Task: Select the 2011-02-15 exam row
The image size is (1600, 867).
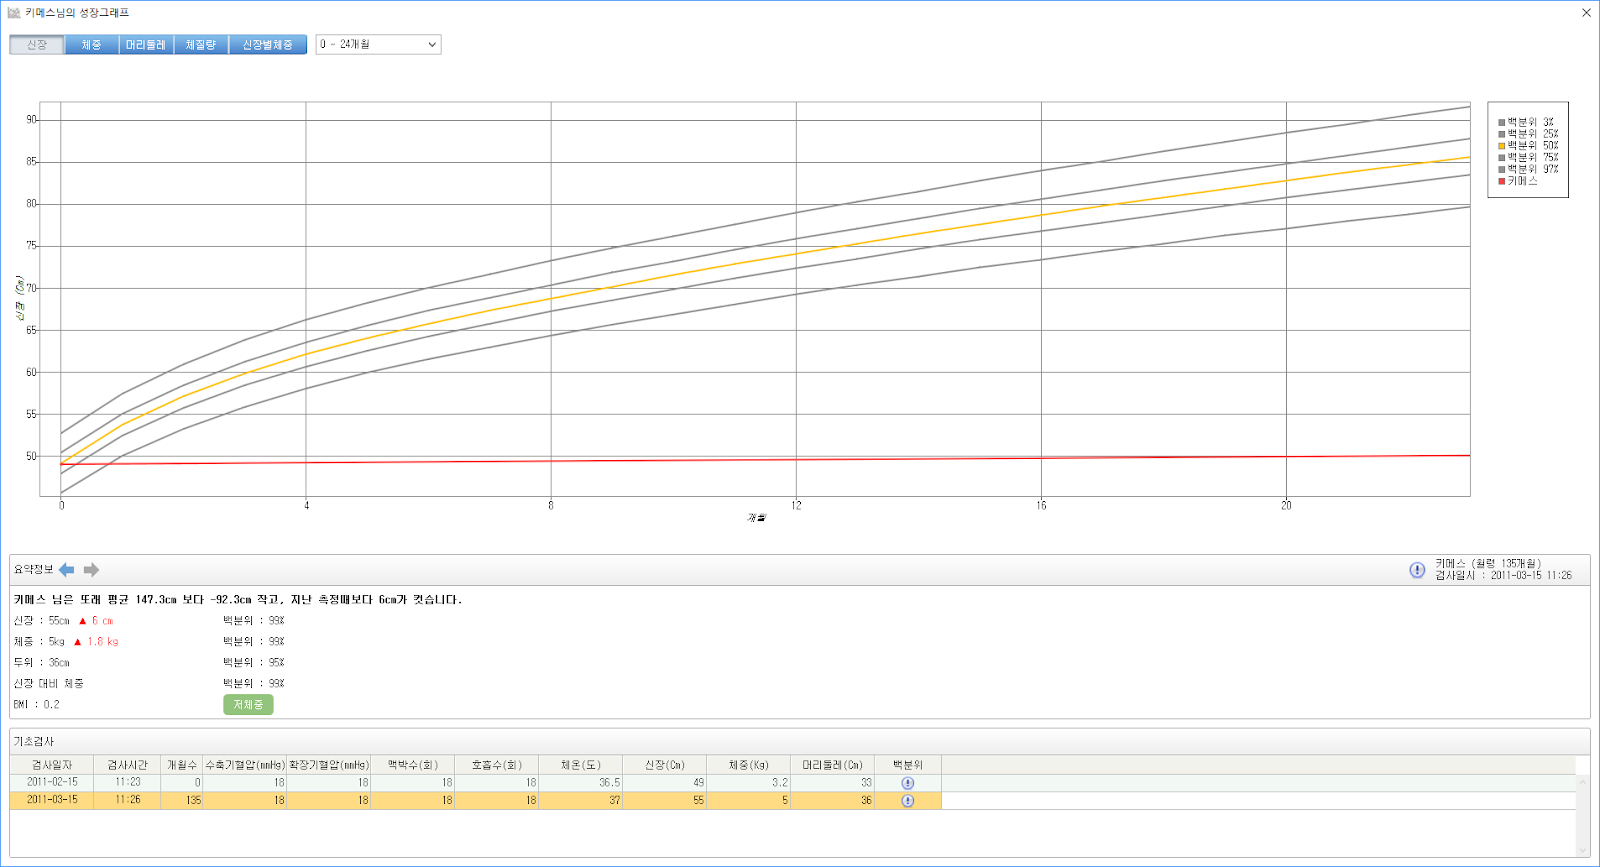Action: click(52, 783)
